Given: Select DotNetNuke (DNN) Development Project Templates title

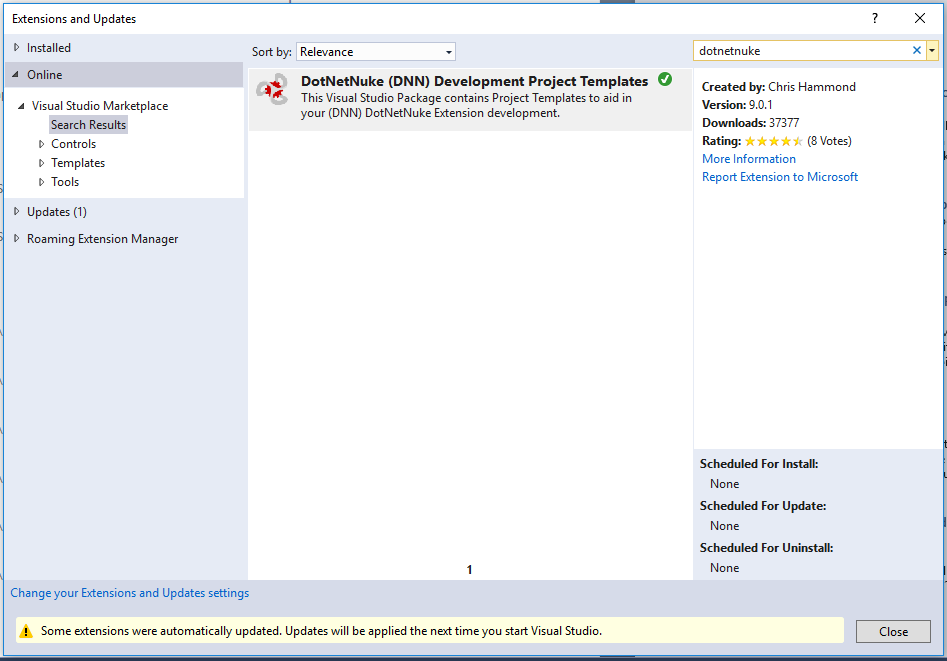Looking at the screenshot, I should [474, 81].
